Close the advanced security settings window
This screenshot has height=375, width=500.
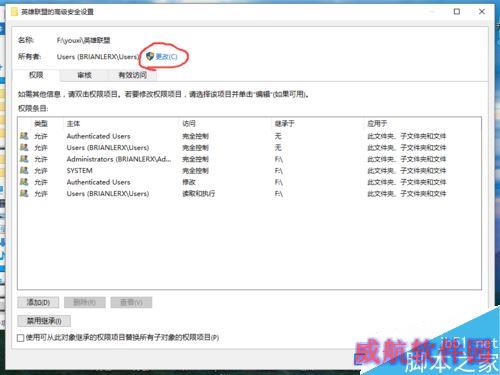pyautogui.click(x=482, y=12)
